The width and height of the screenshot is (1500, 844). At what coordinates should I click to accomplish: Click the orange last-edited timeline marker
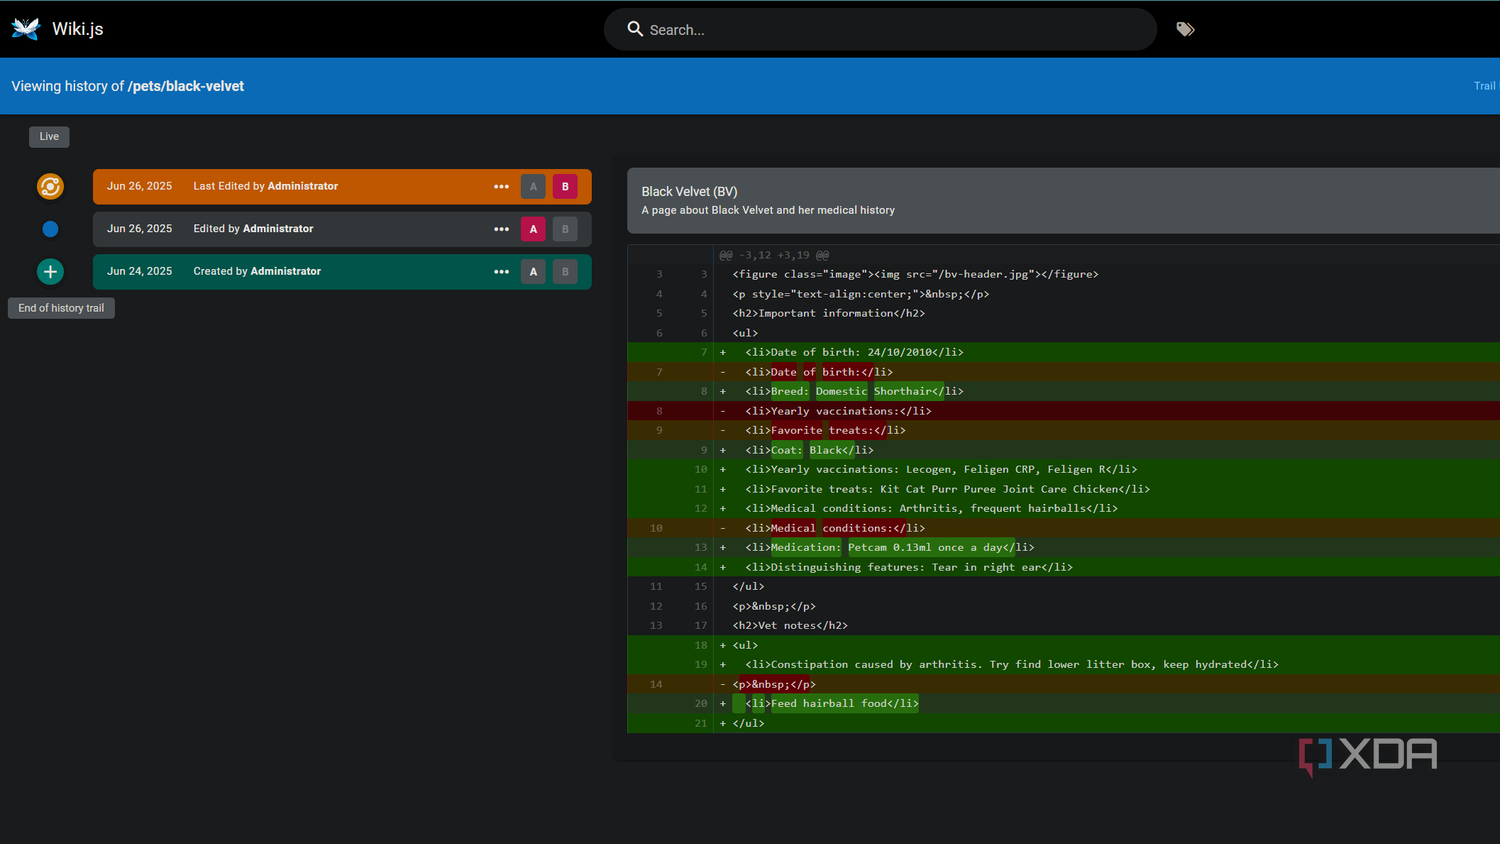click(x=50, y=186)
